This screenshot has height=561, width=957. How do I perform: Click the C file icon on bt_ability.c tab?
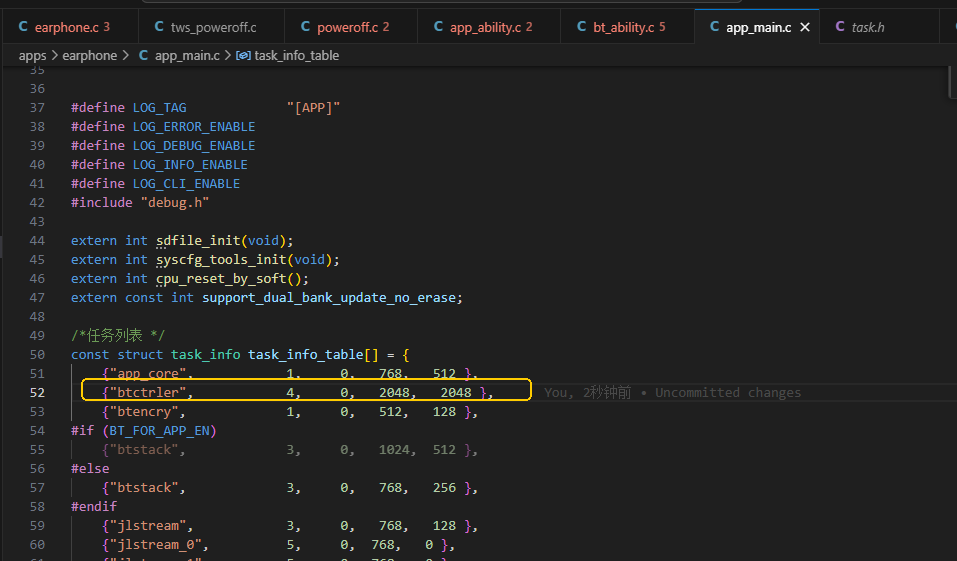point(582,26)
